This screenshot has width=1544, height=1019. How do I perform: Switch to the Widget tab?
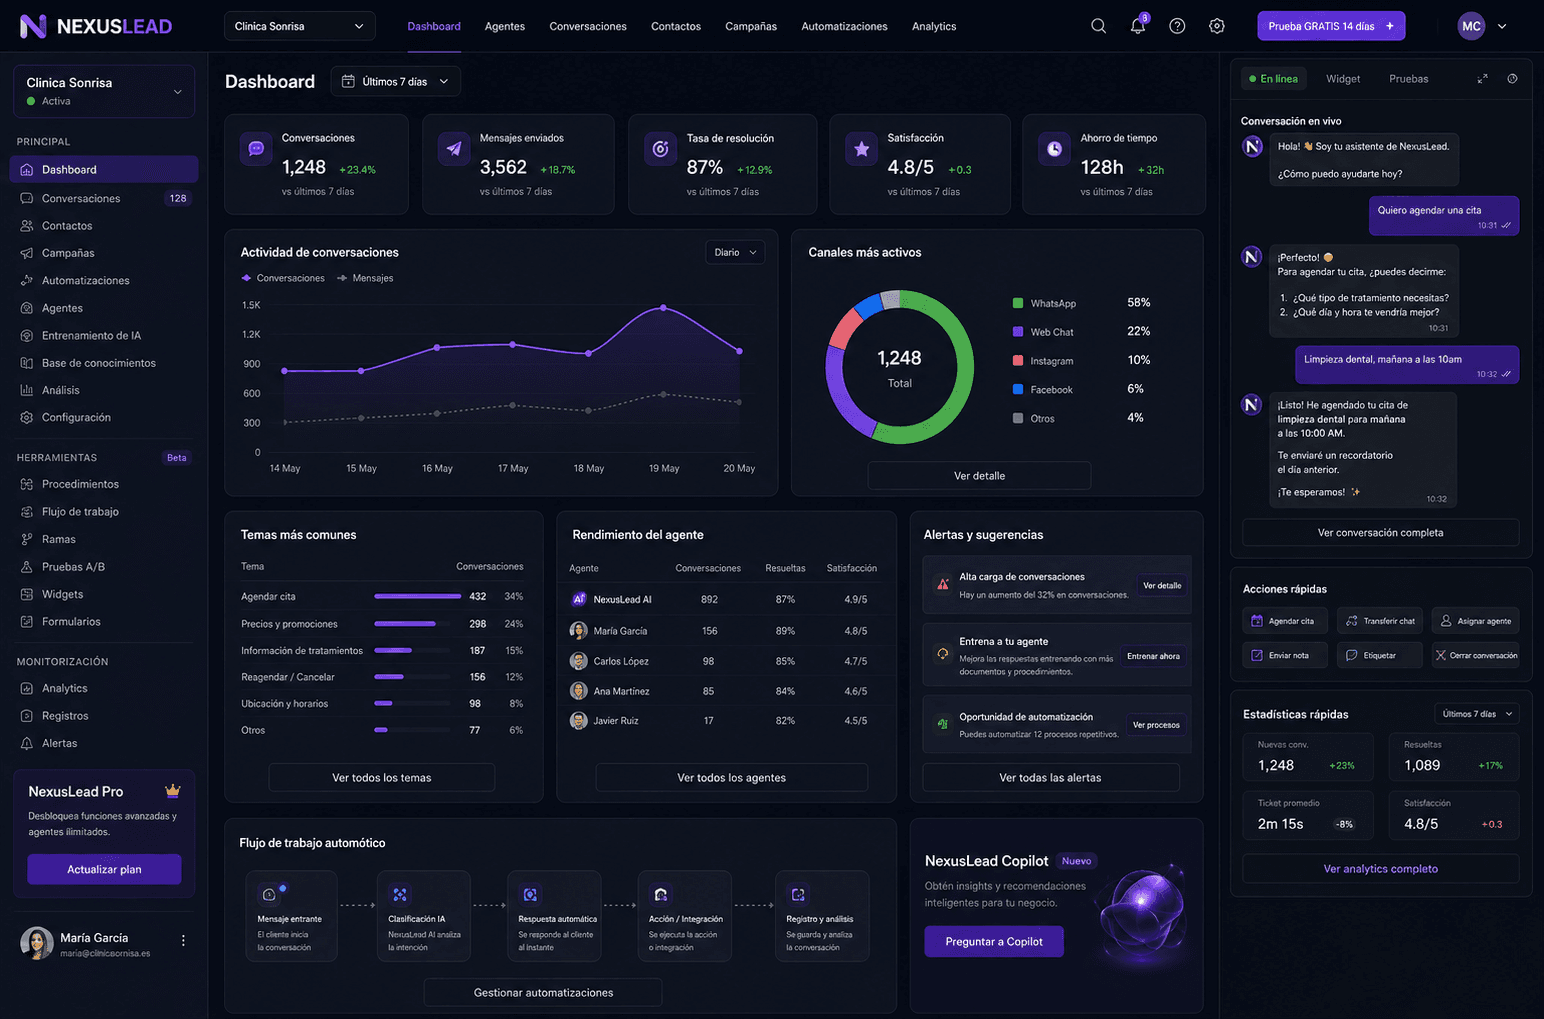[1343, 79]
